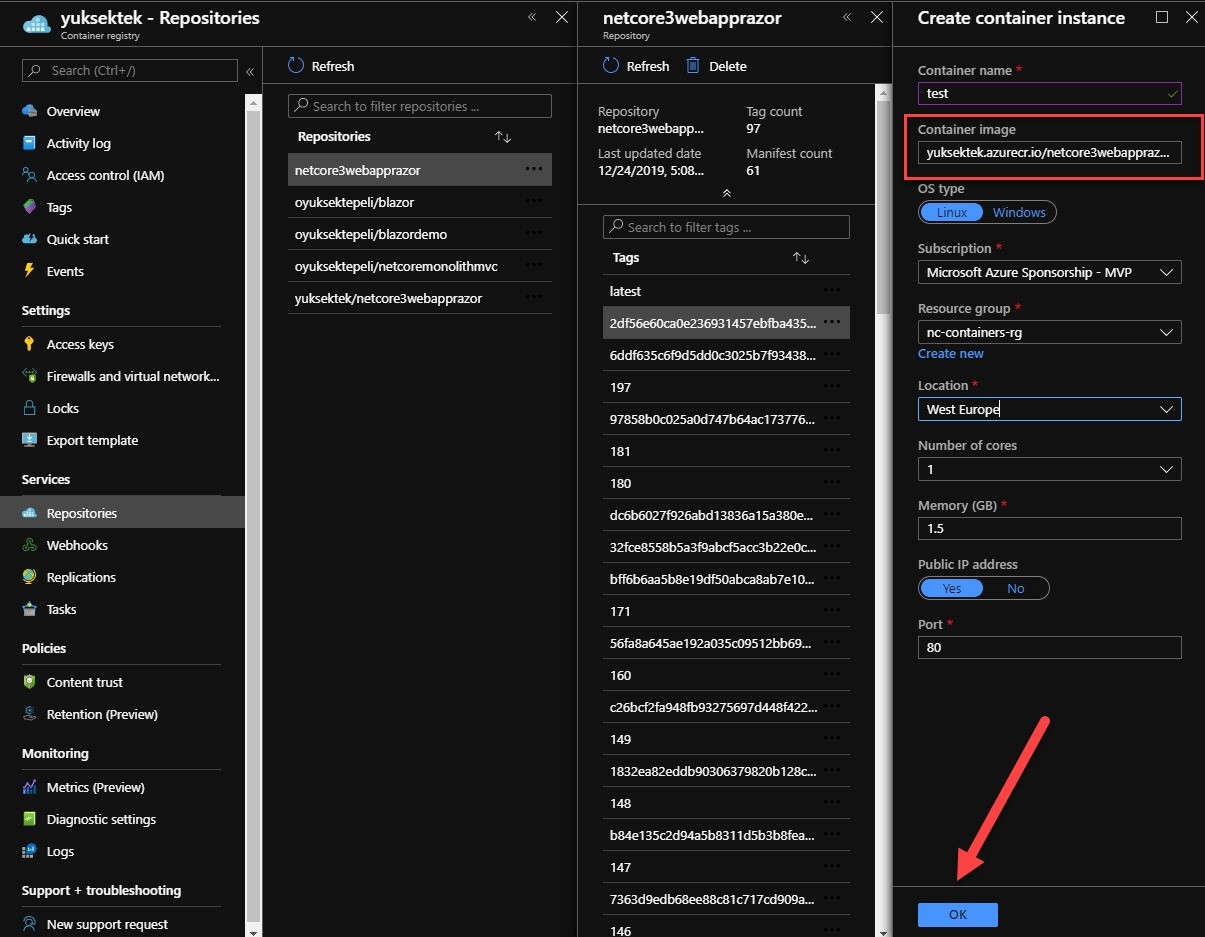Screen dimensions: 1205x937
Task: Sort Repositories list with arrows icon
Action: (503, 136)
